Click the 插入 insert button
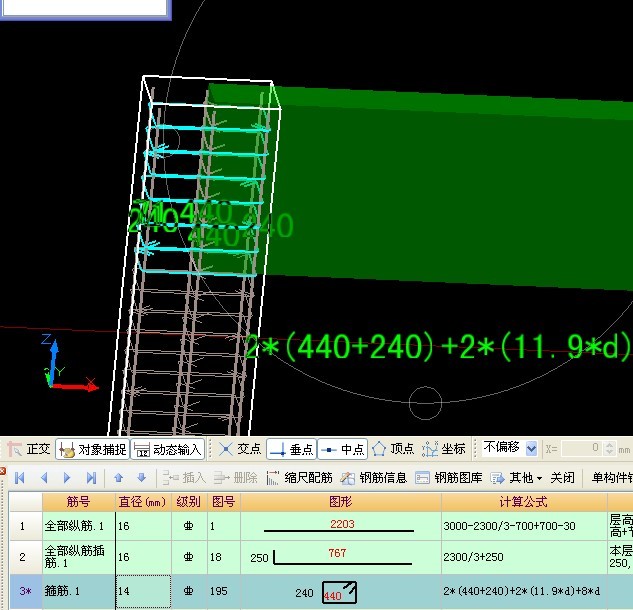 pos(184,478)
